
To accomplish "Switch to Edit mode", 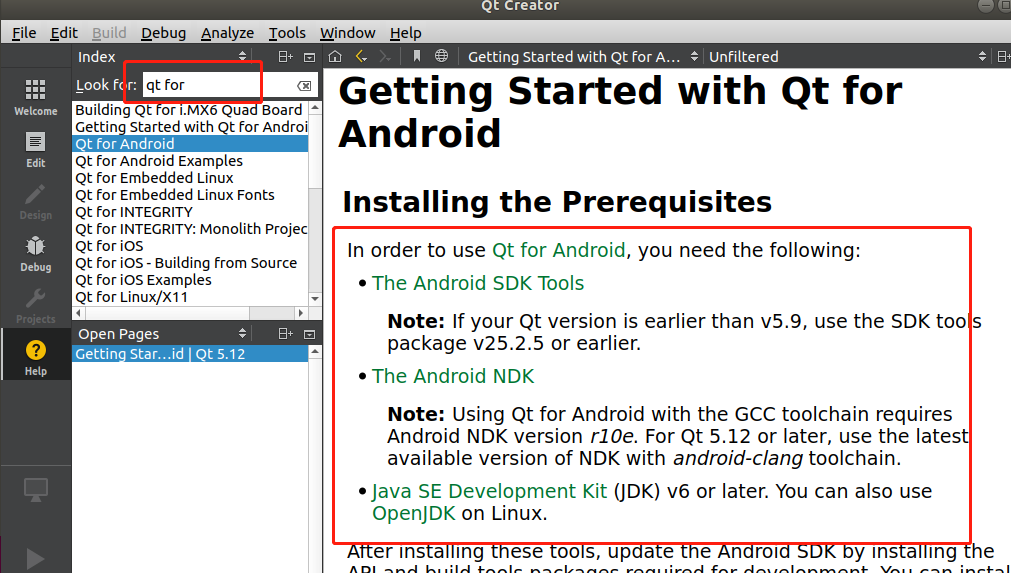I will coord(35,150).
